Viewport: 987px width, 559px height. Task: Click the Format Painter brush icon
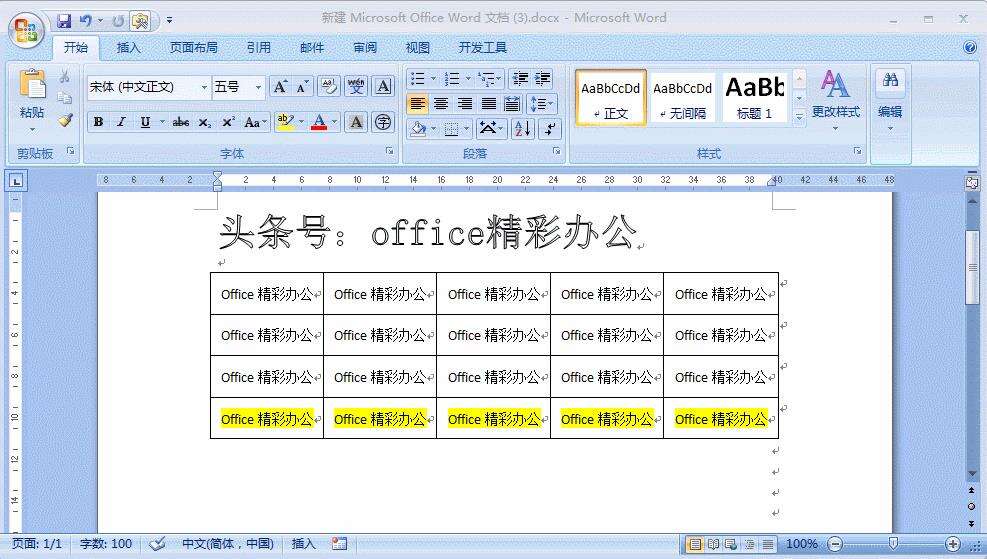coord(65,120)
